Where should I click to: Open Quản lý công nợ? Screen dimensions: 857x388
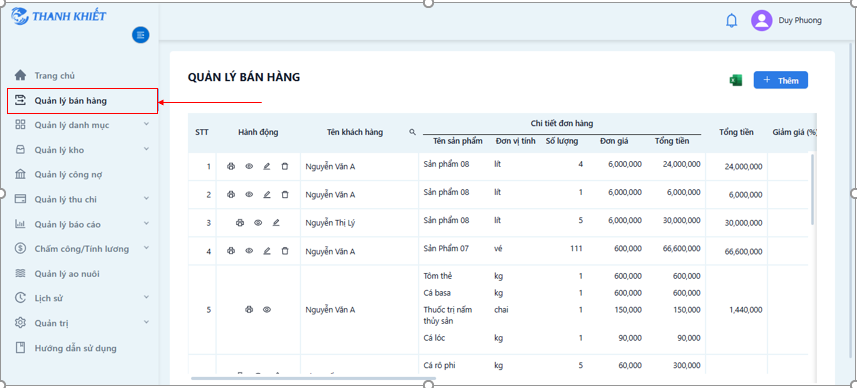click(x=68, y=175)
